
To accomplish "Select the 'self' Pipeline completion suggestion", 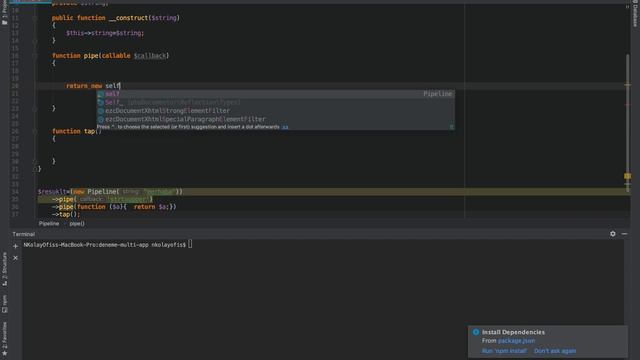I will [276, 94].
